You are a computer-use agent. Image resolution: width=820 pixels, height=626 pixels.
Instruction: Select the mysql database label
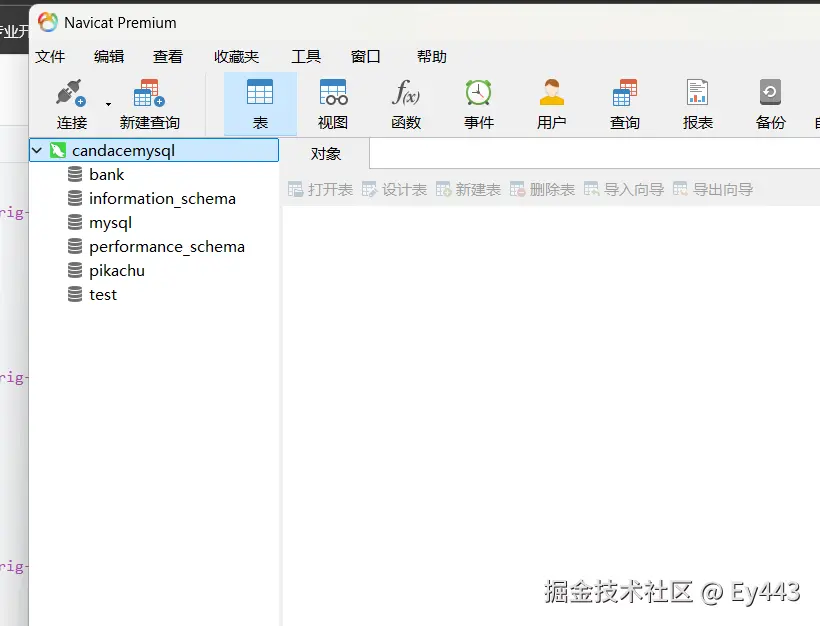tap(110, 223)
